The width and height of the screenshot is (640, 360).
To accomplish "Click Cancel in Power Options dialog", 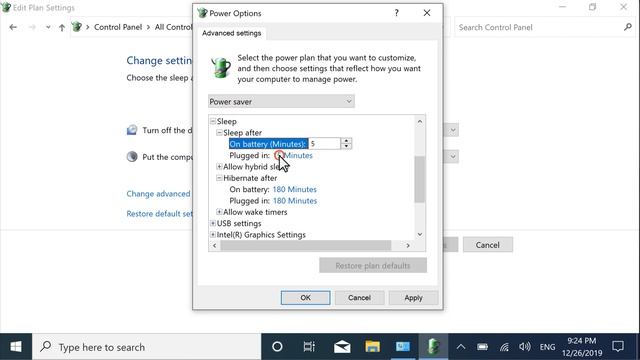I will 359,298.
